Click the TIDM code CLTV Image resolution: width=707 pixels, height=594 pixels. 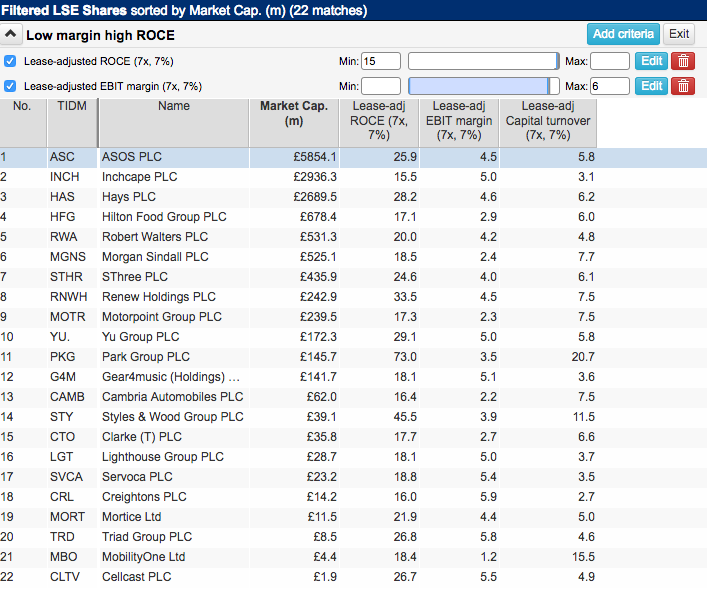point(65,576)
